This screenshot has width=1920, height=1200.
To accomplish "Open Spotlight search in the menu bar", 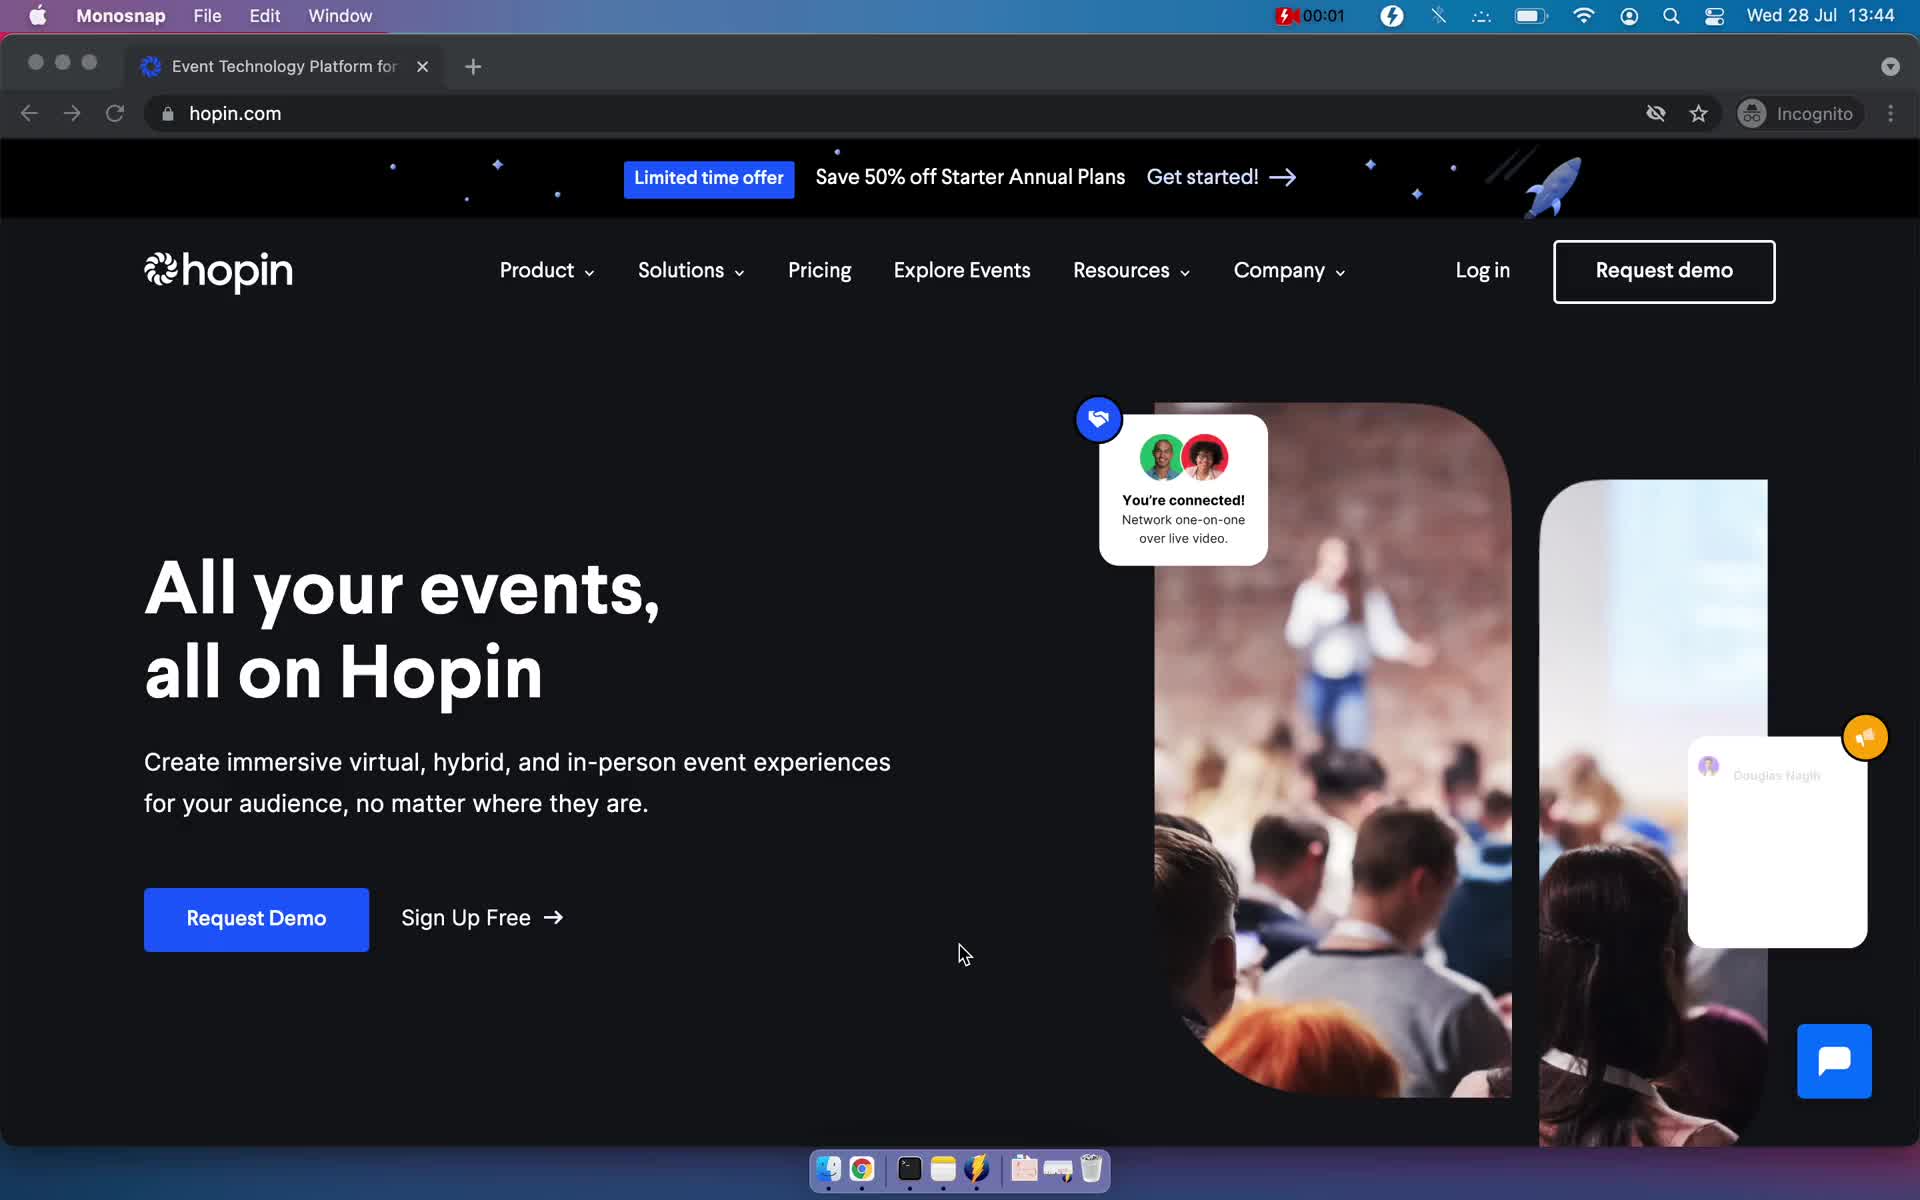I will tap(1671, 16).
